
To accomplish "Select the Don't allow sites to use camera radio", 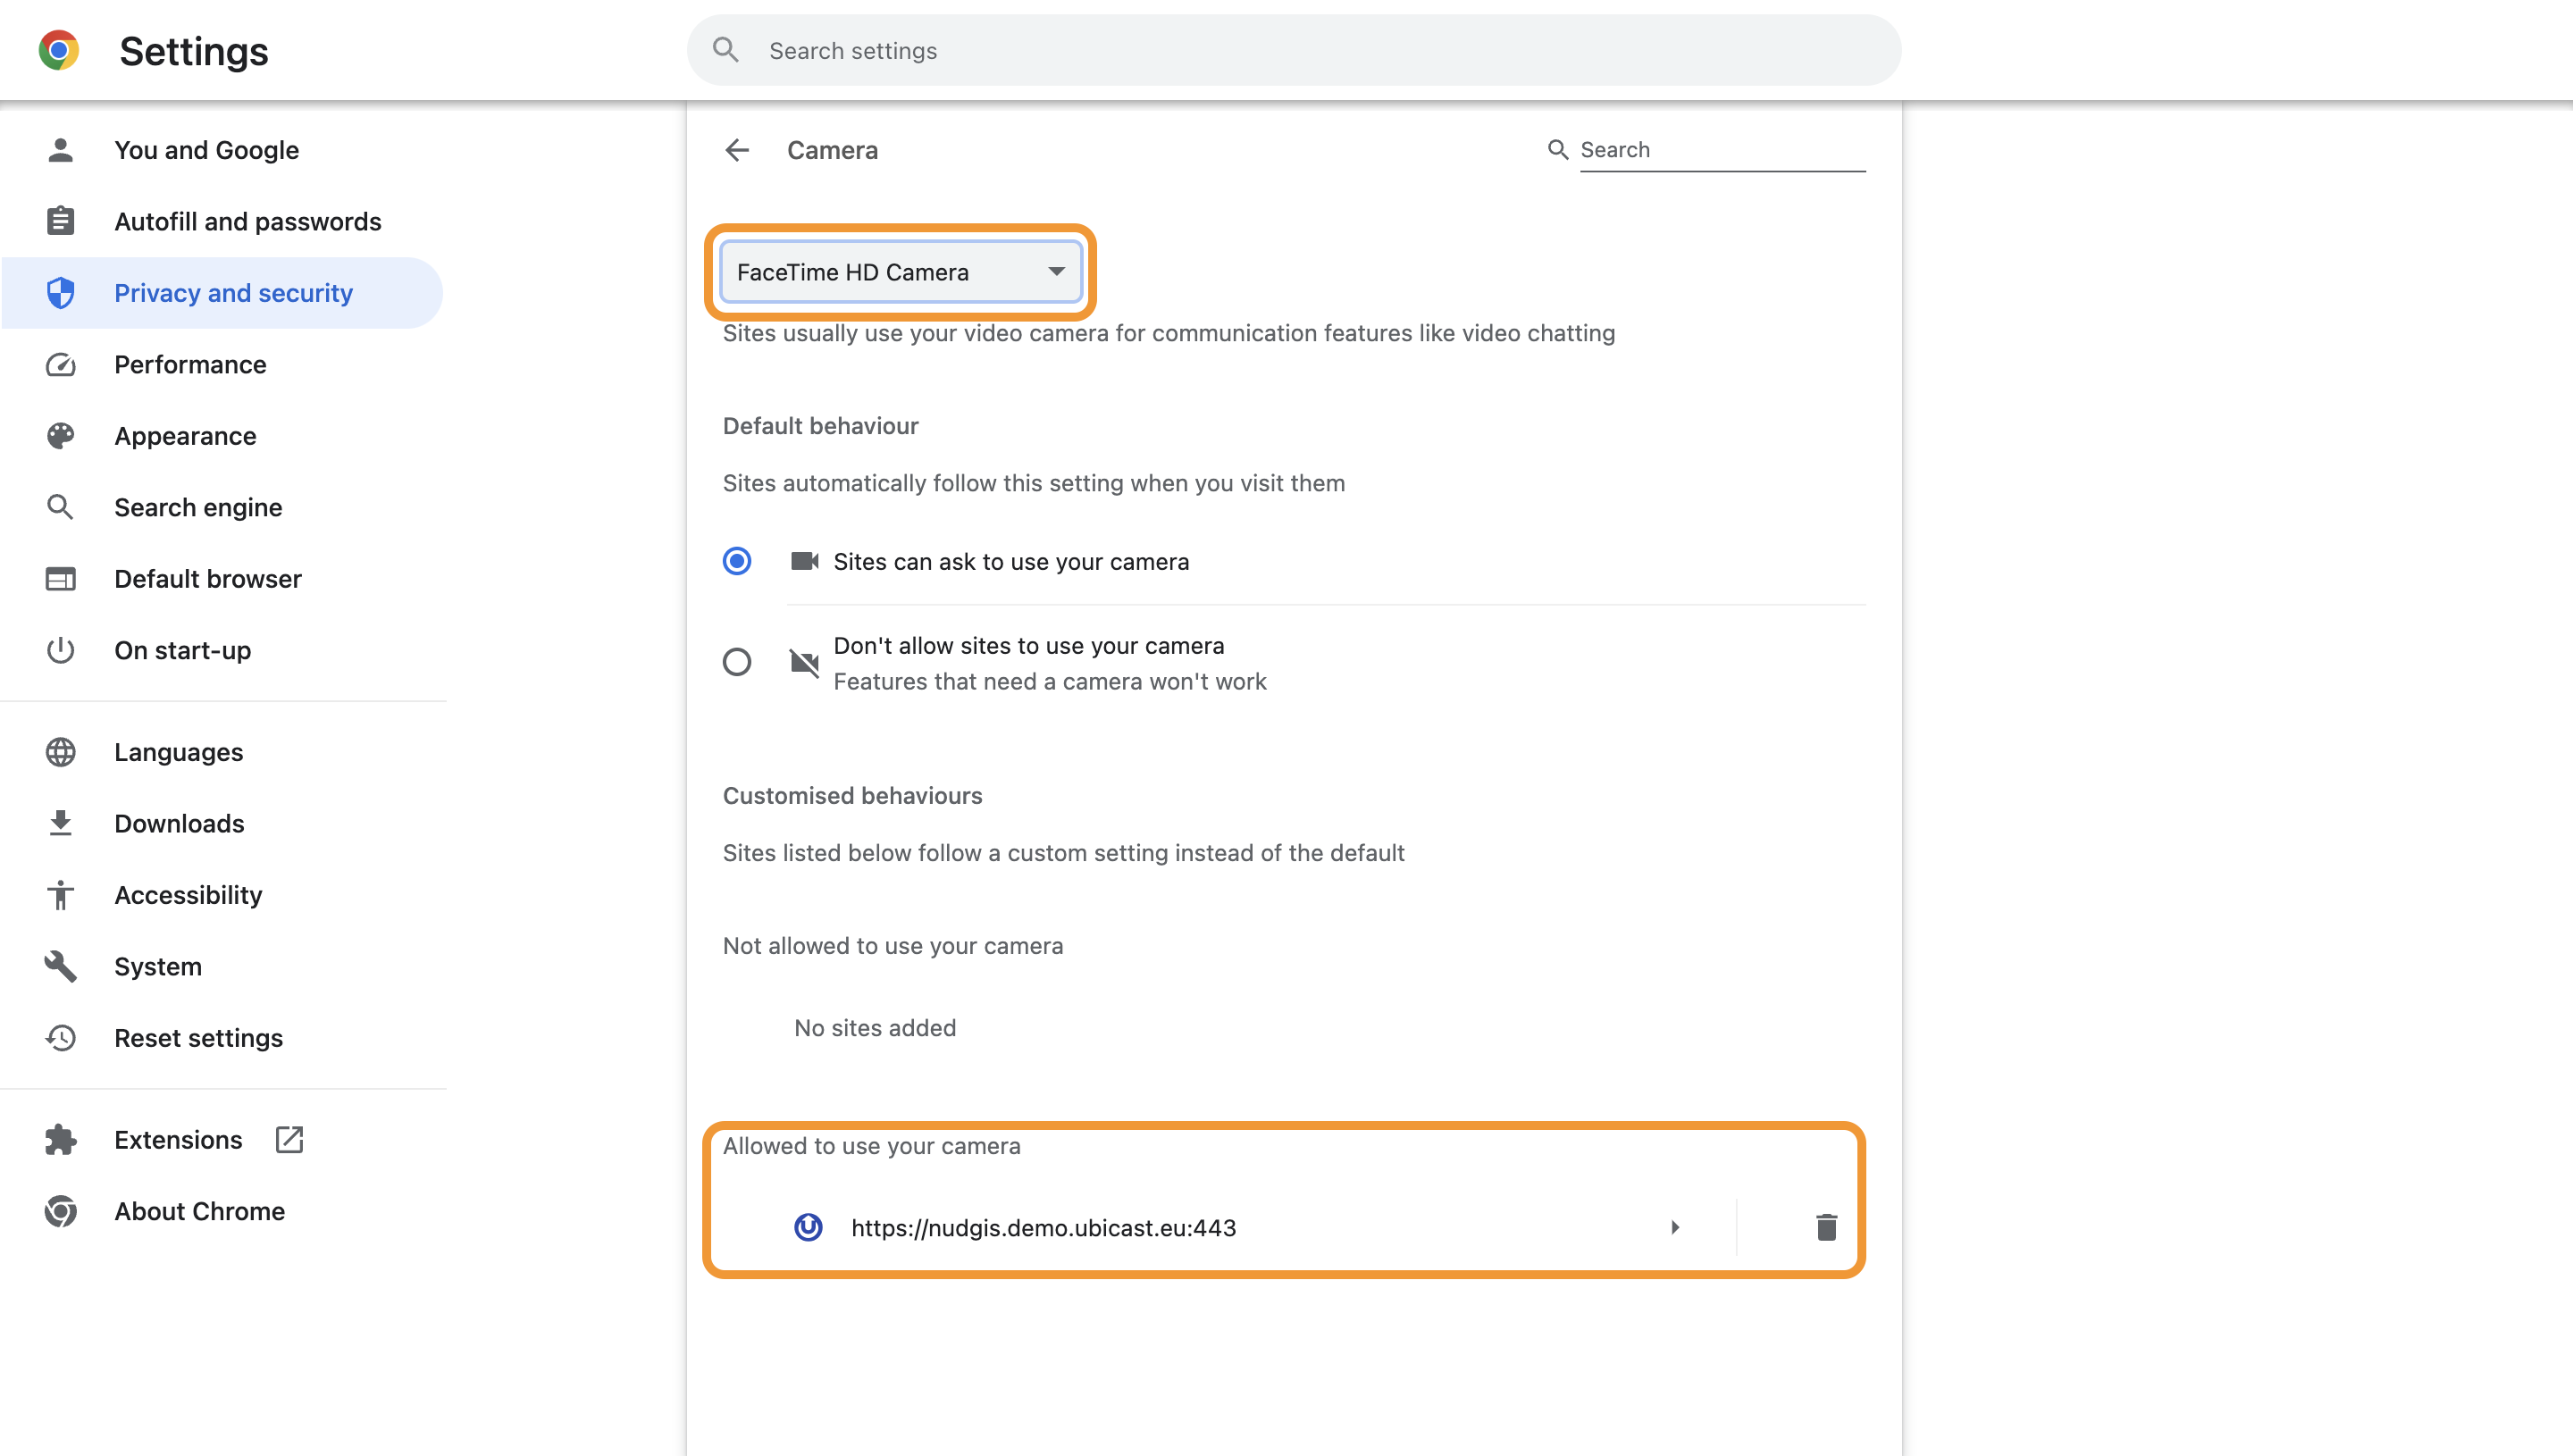I will [737, 662].
